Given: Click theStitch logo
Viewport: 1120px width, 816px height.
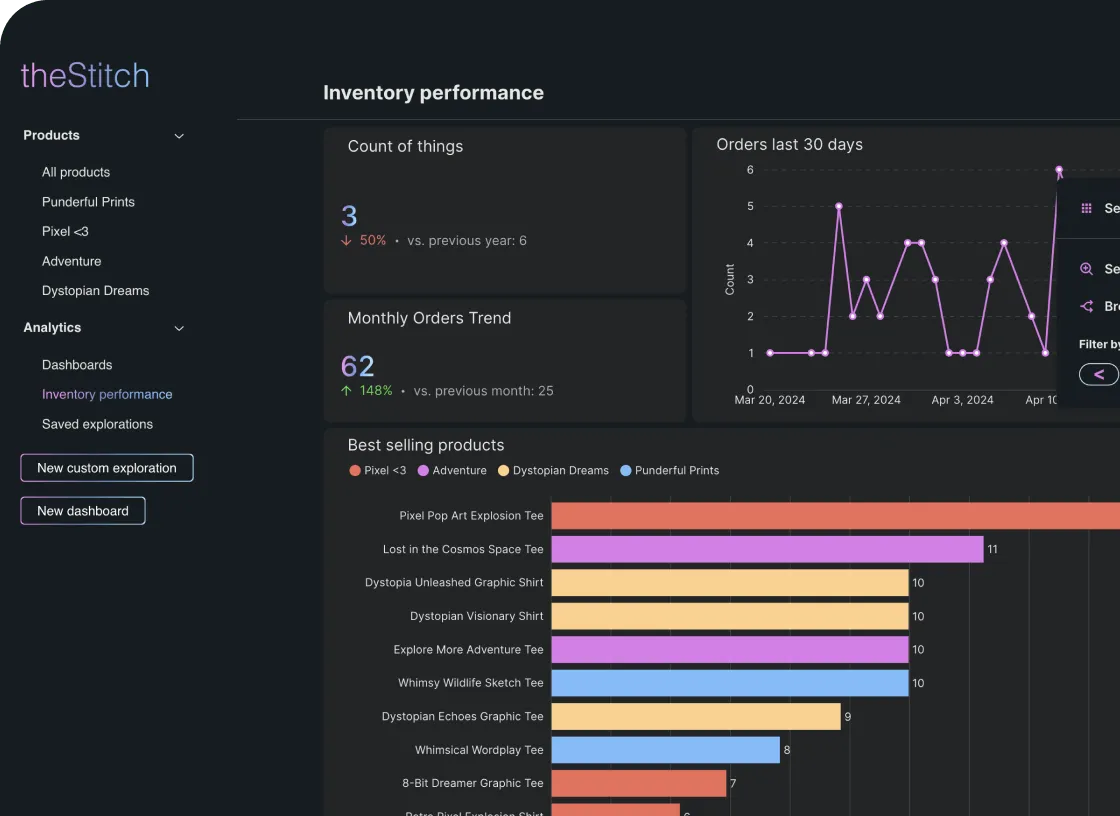Looking at the screenshot, I should click(85, 76).
